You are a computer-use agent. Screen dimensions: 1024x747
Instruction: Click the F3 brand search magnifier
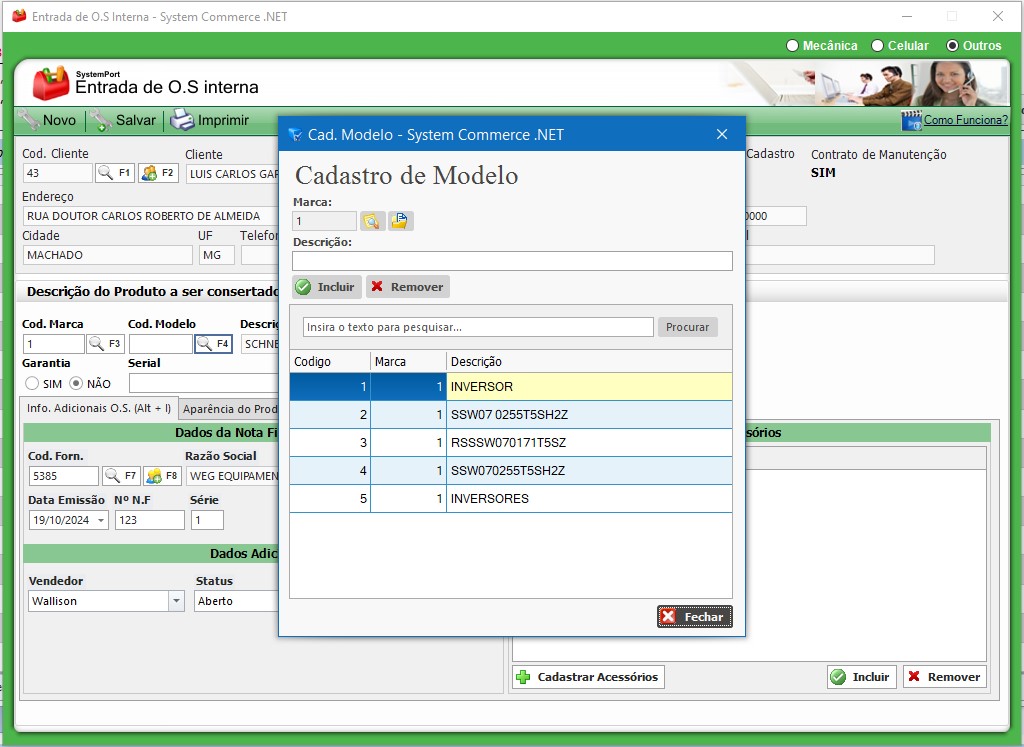pos(96,344)
